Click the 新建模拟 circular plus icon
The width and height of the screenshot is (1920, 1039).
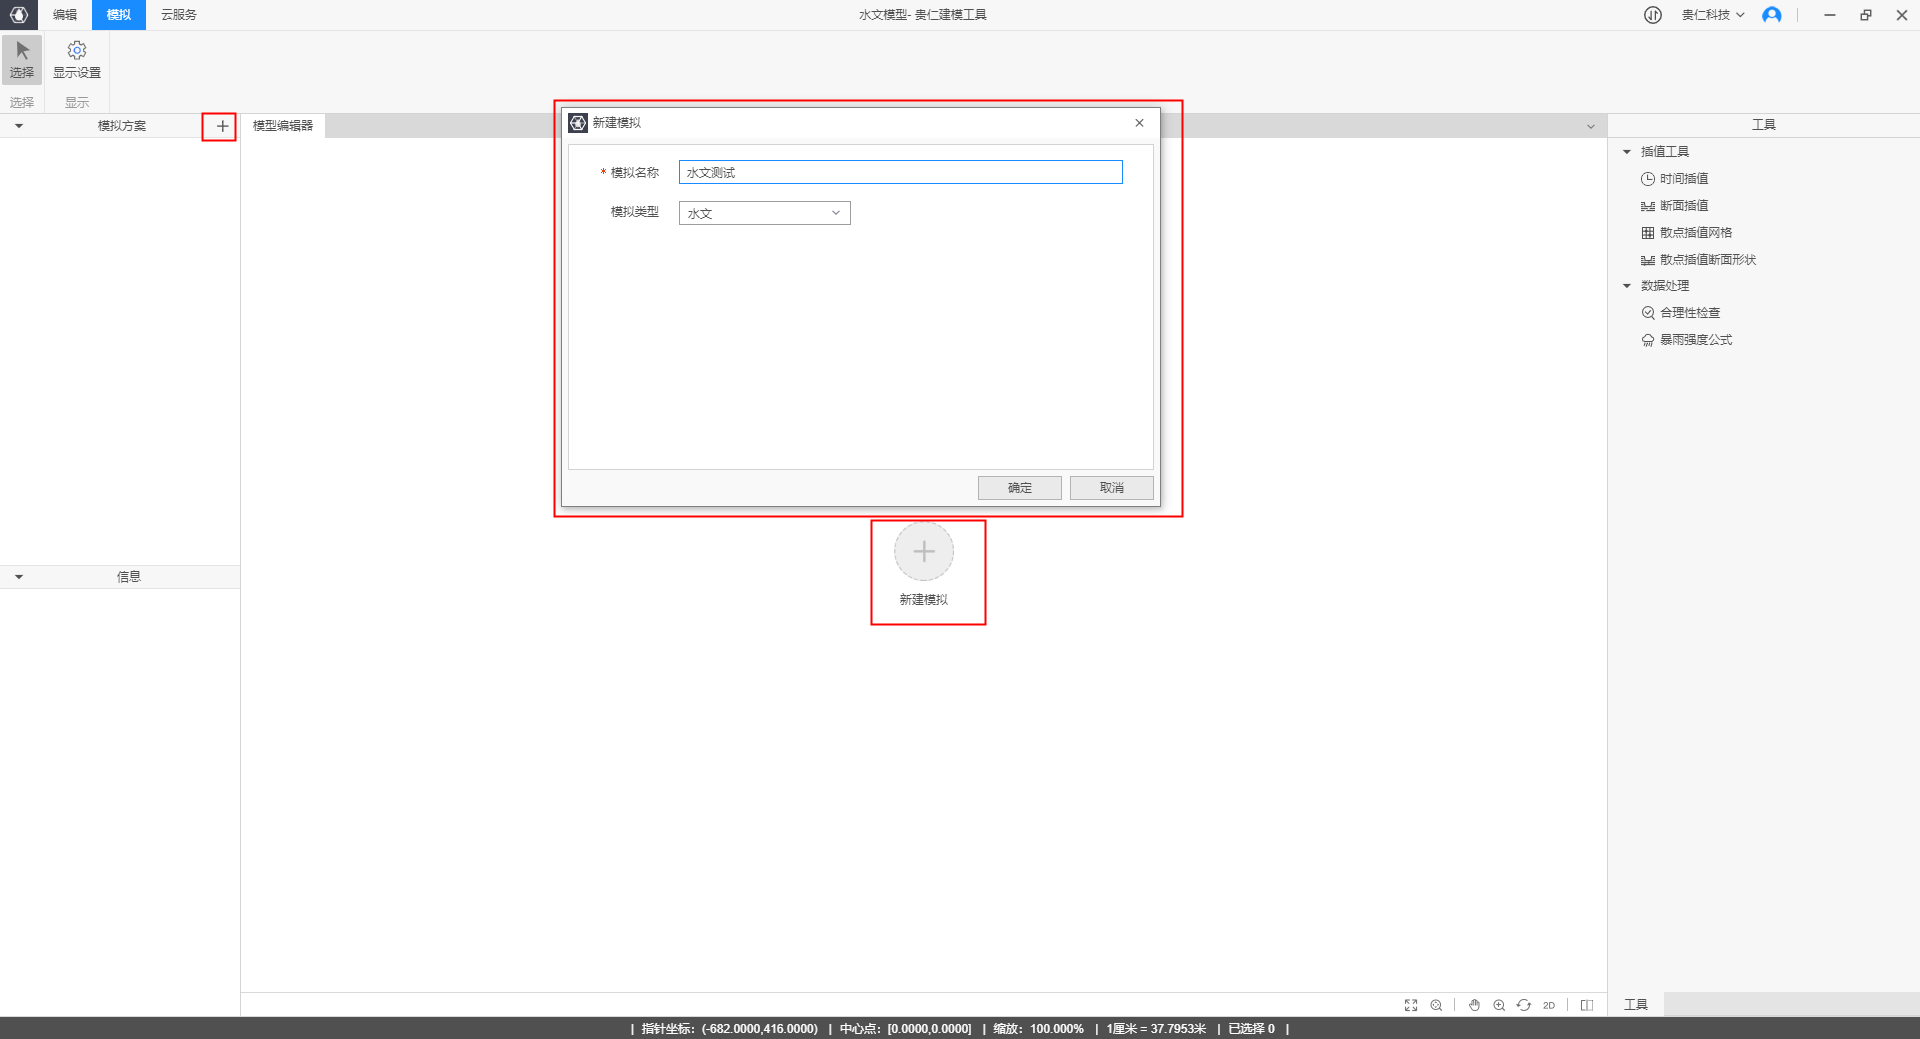pos(923,552)
